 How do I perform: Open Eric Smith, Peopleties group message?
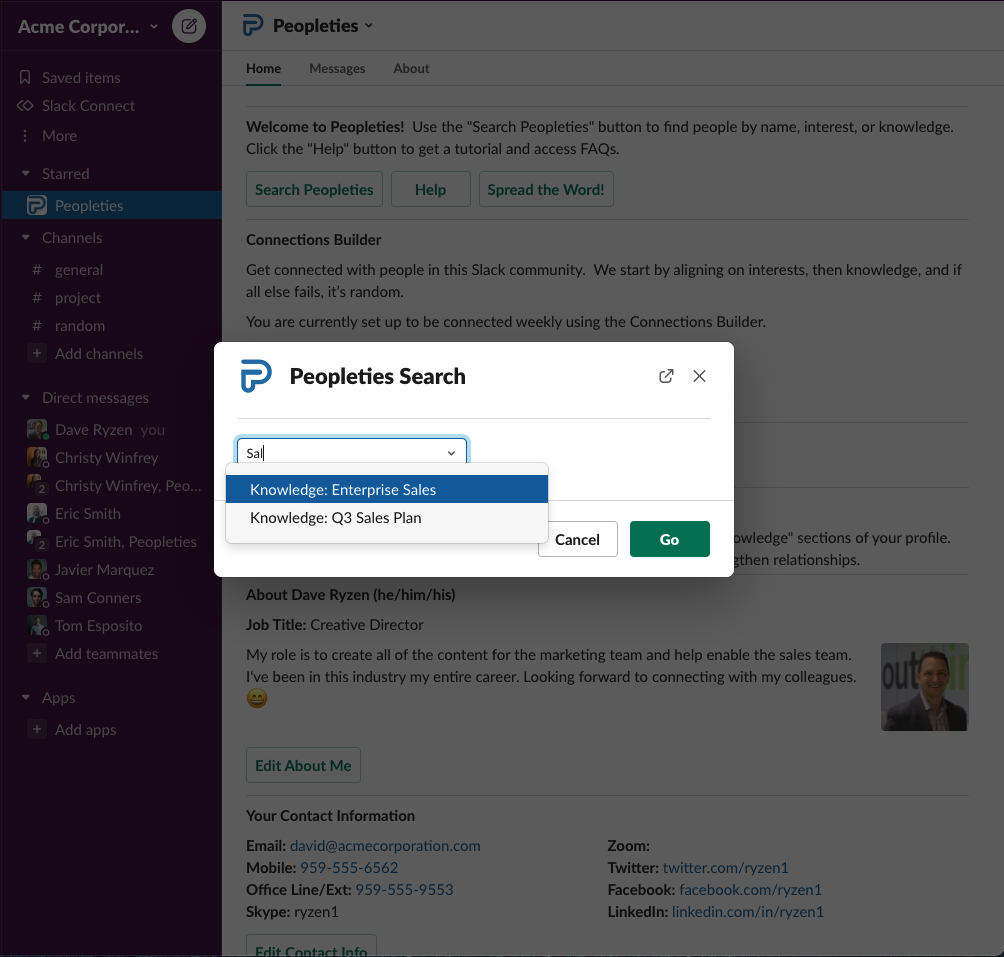[111, 542]
